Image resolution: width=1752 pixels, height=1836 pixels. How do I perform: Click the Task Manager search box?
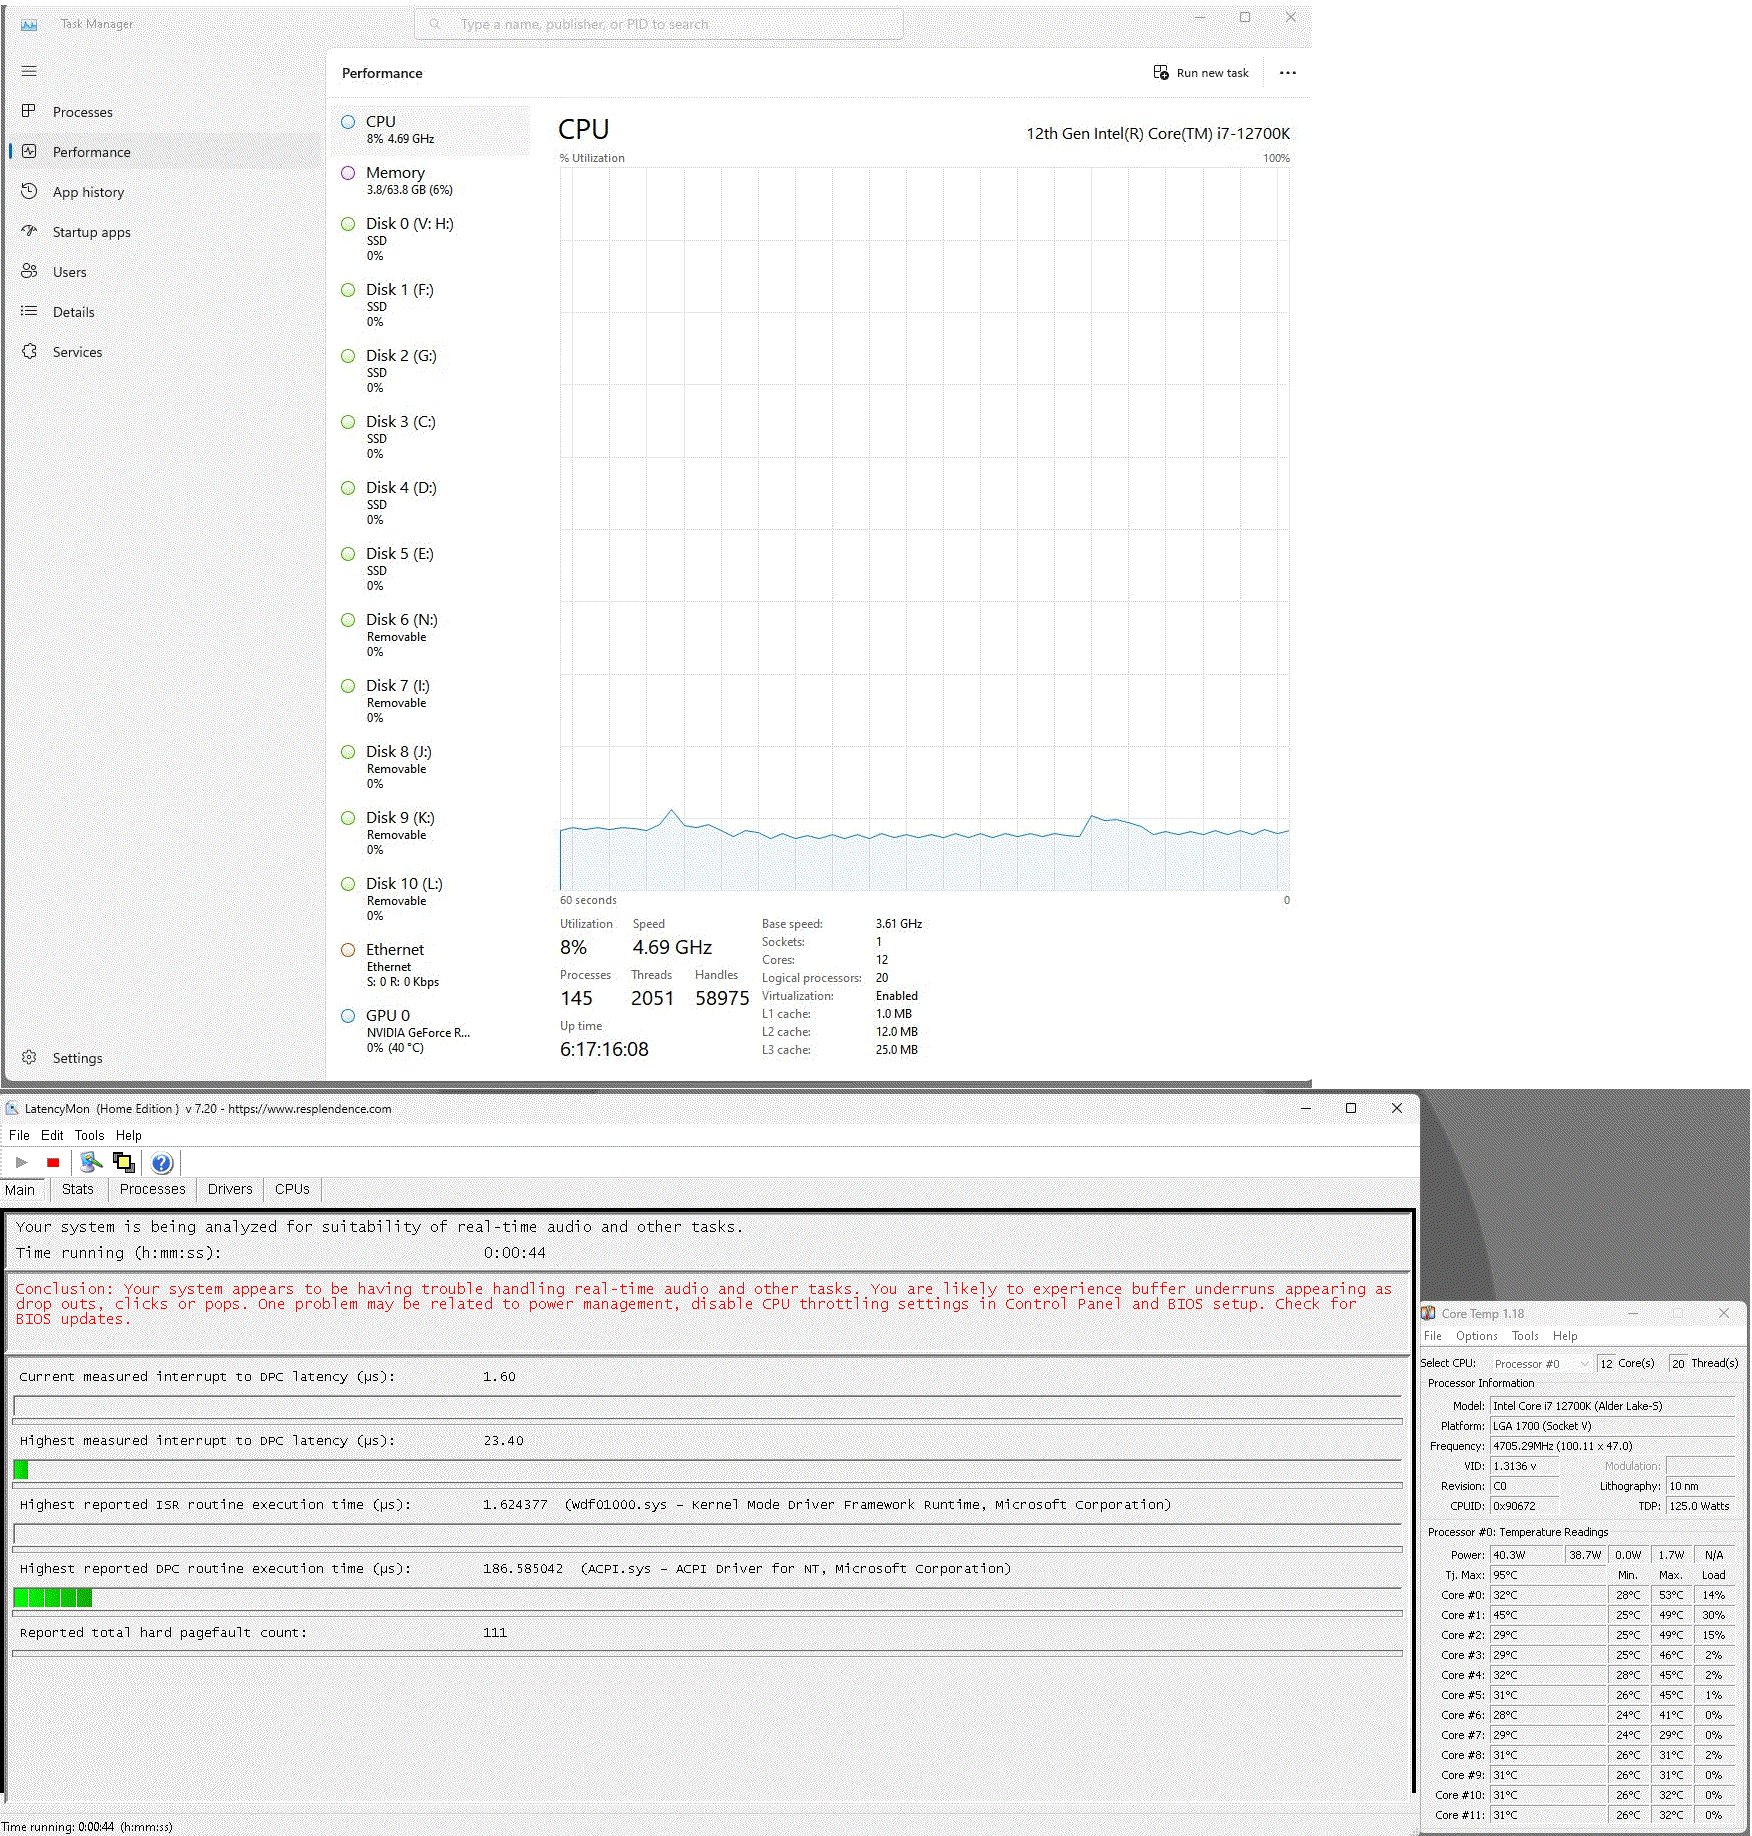point(659,24)
